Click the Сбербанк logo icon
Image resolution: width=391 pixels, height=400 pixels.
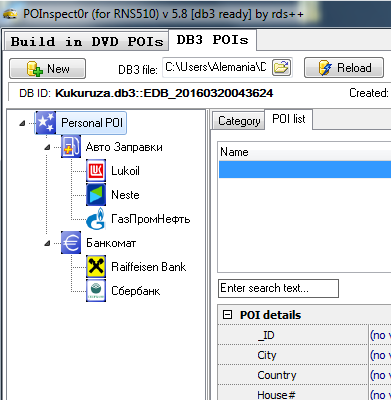[96, 291]
